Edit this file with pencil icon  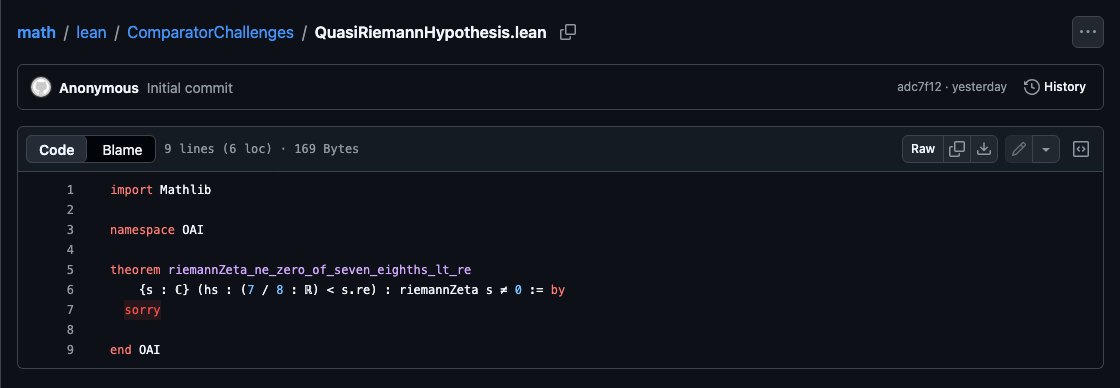pos(1019,149)
